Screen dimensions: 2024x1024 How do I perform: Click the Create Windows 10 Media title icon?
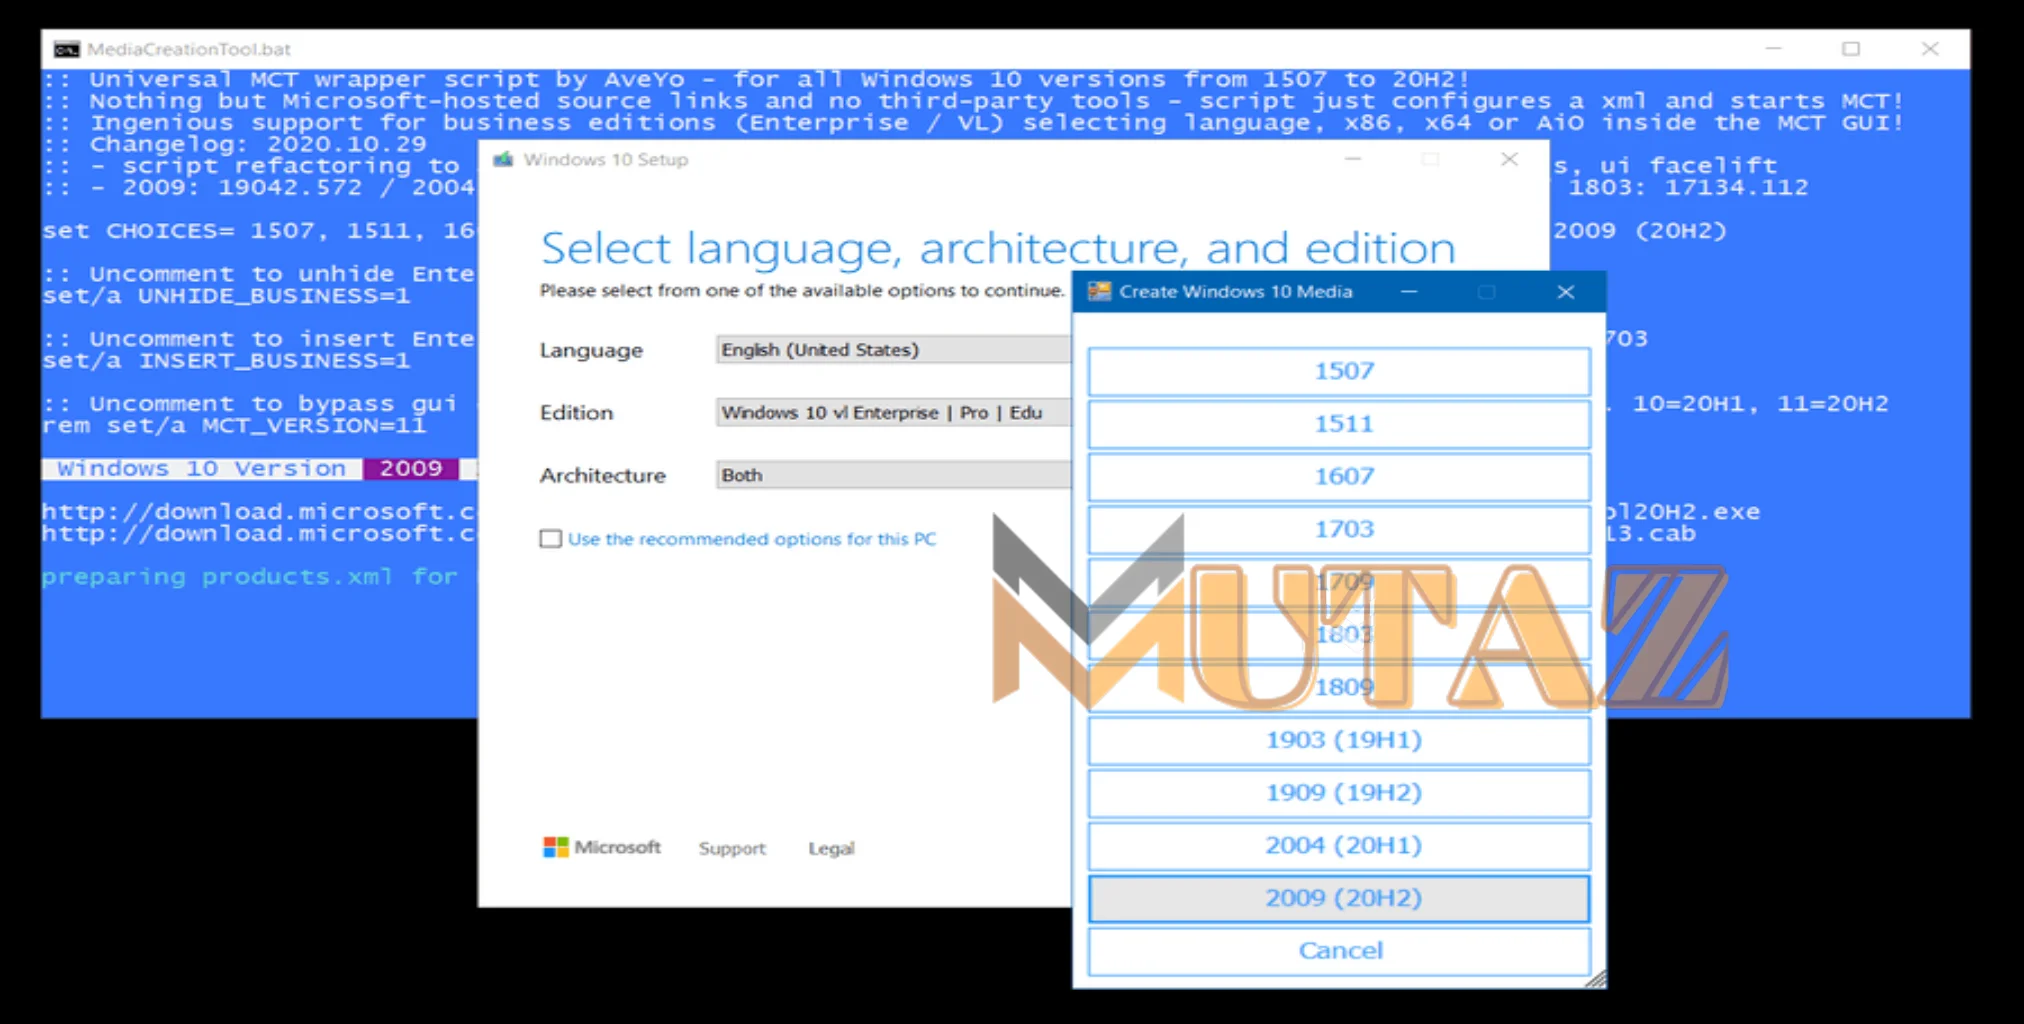[1099, 291]
